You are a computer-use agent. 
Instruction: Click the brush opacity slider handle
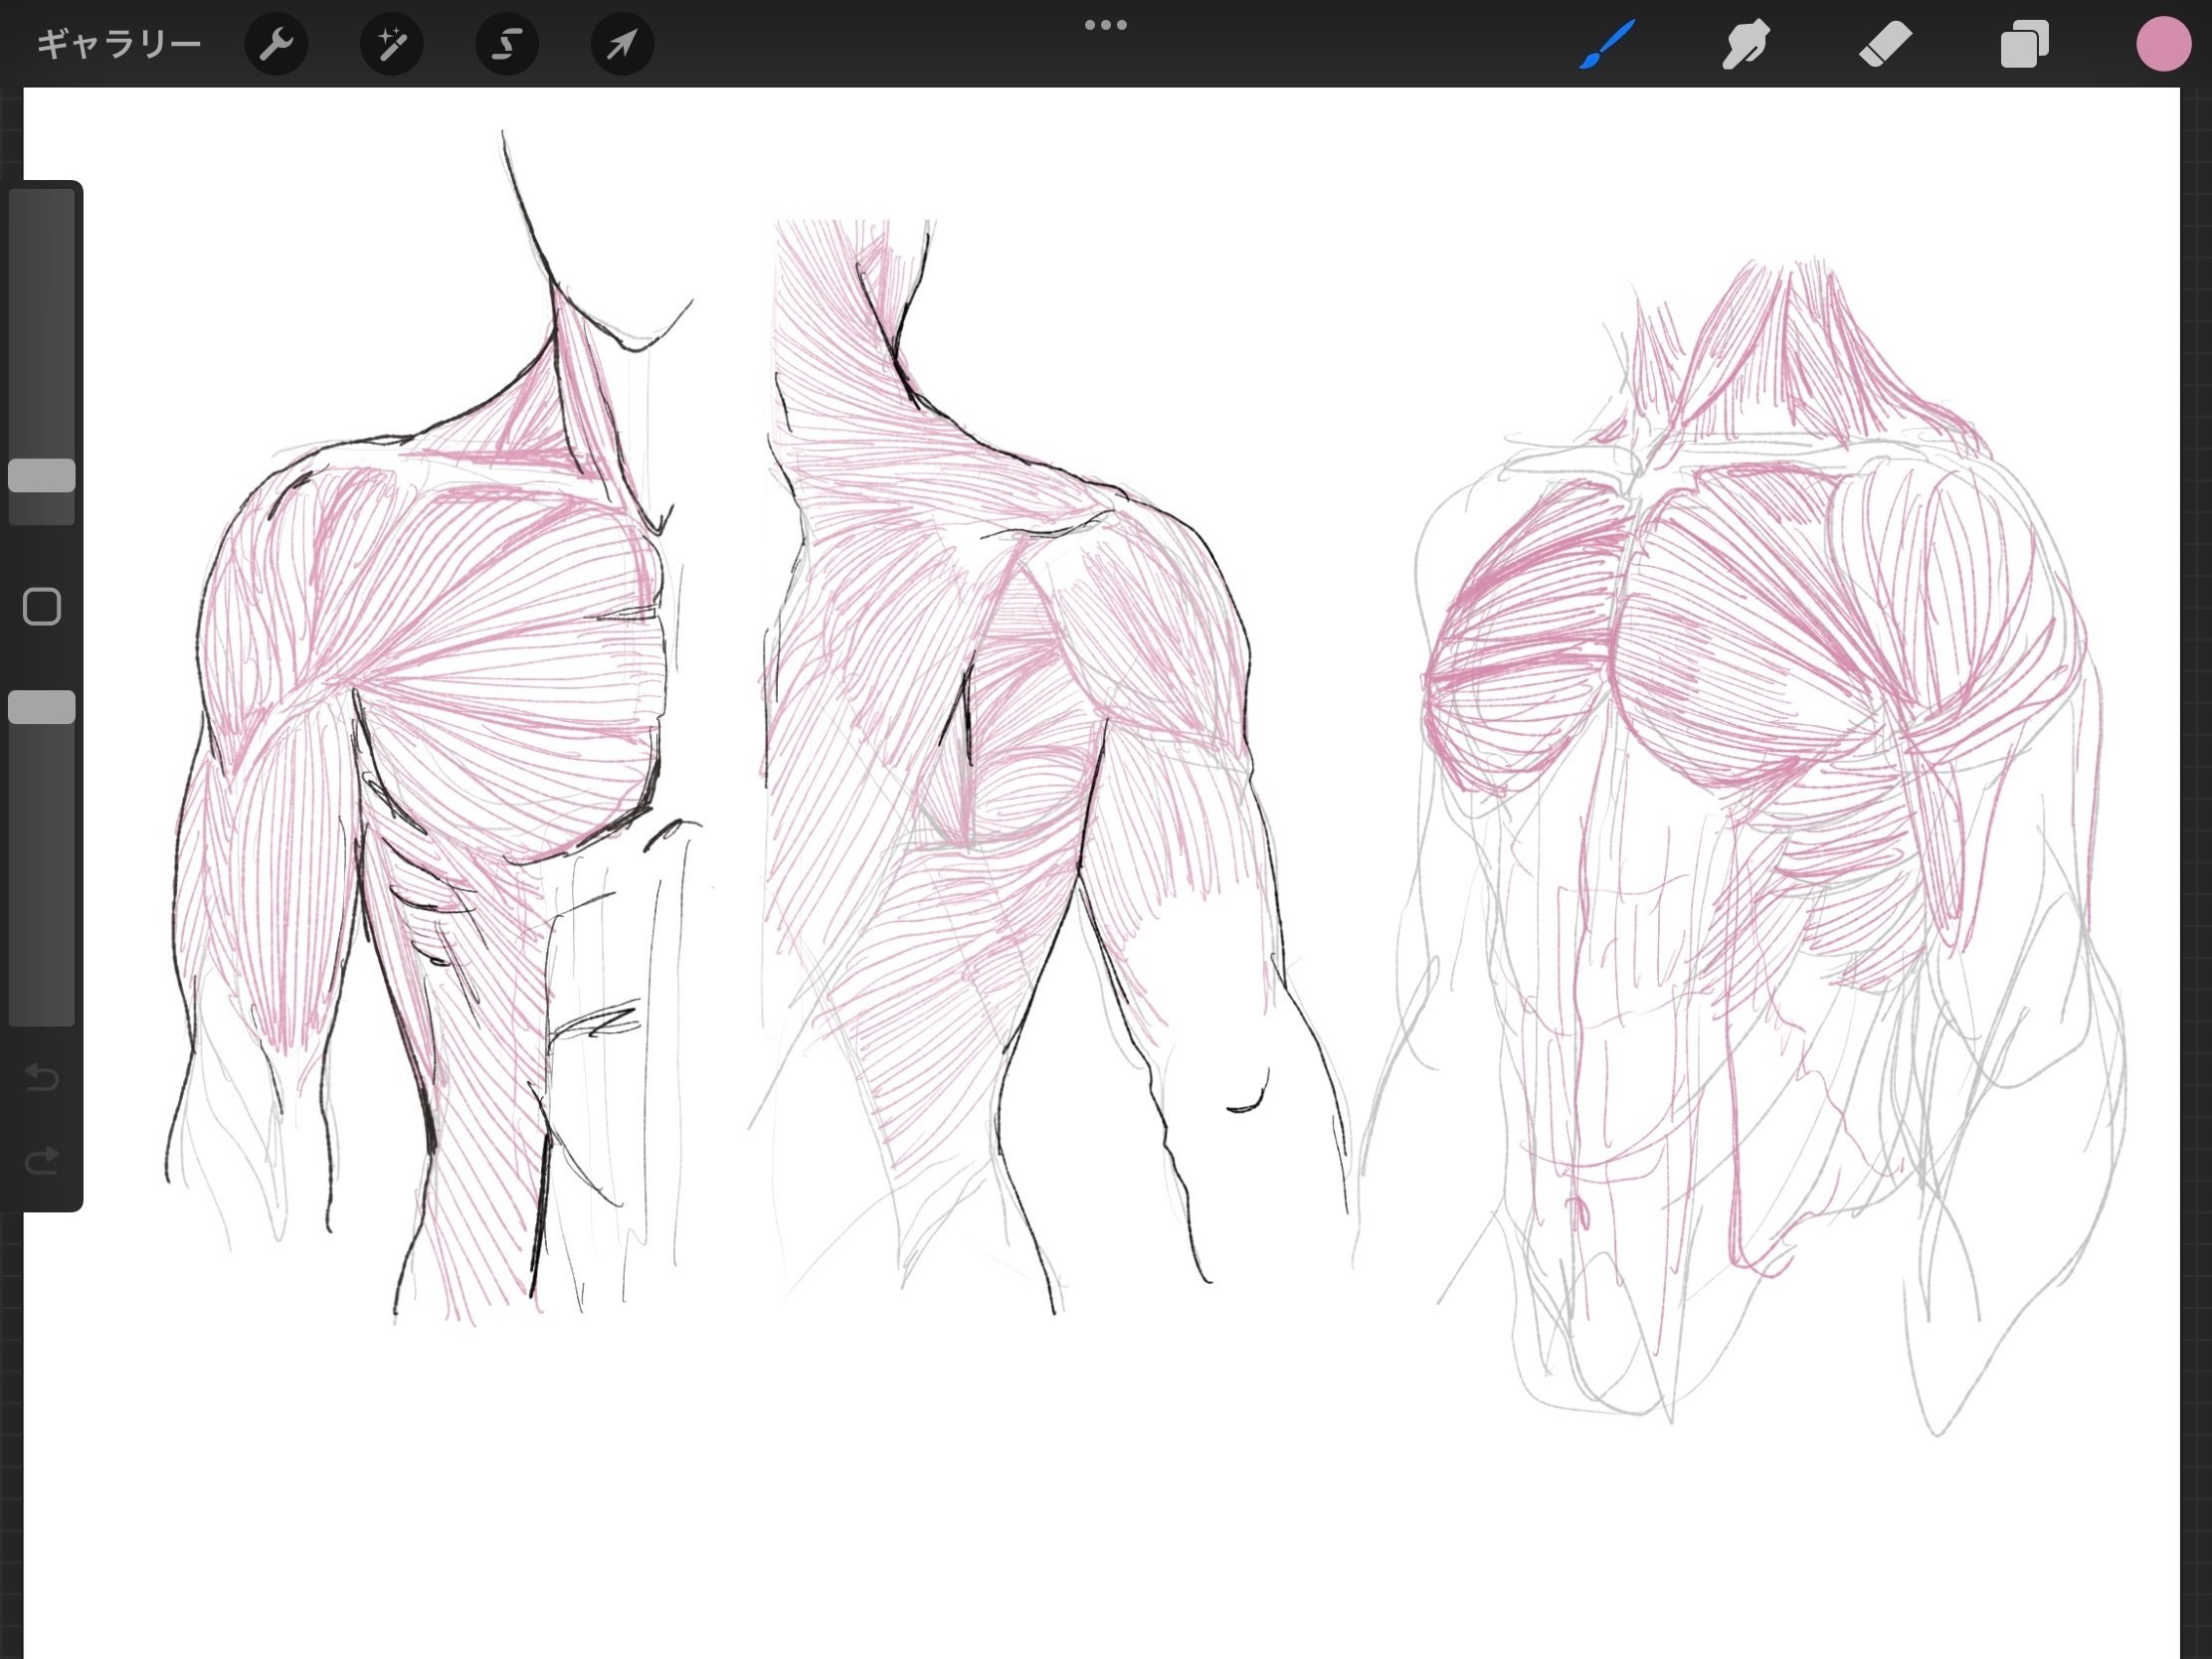(42, 707)
